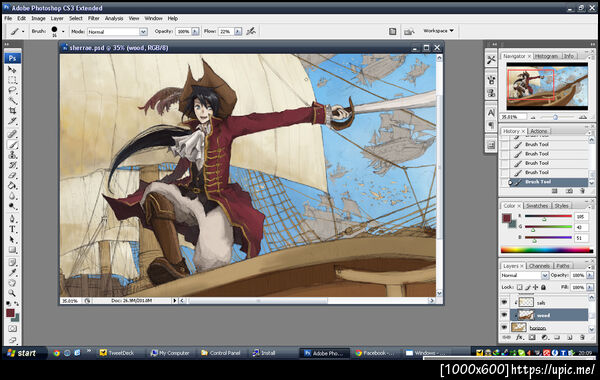The width and height of the screenshot is (600, 380).
Task: Open the brush Mode dropdown
Action: coord(143,32)
